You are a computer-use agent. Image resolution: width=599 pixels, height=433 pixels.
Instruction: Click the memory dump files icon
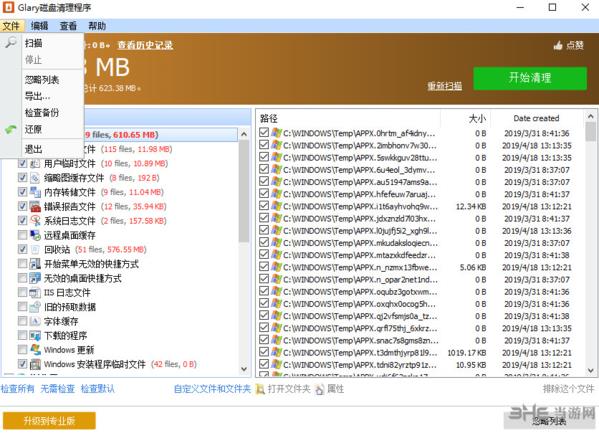[x=35, y=192]
